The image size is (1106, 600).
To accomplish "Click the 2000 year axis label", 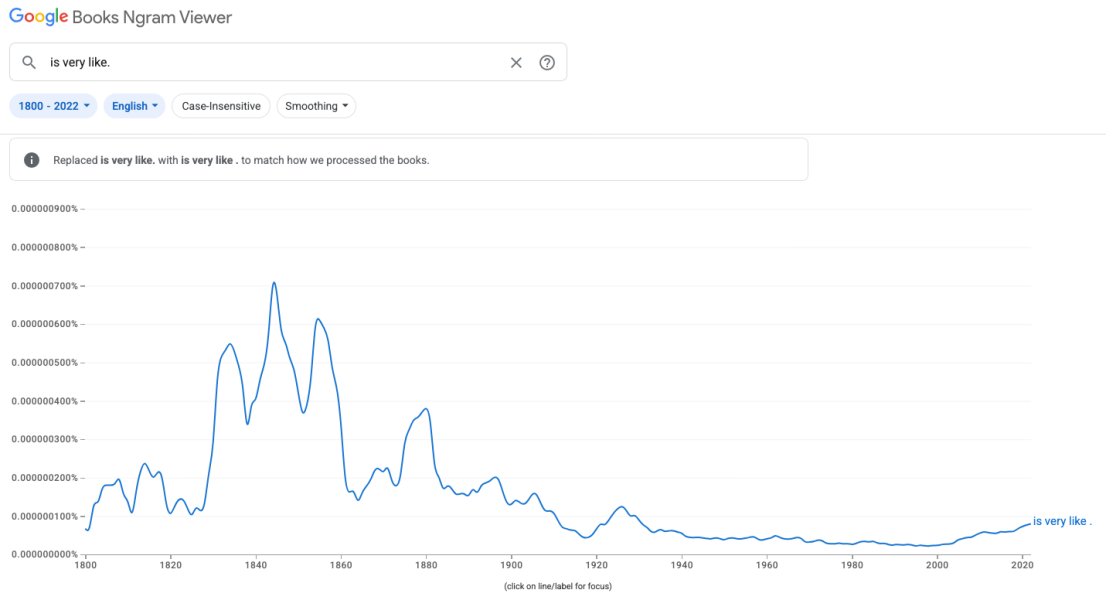I will click(937, 565).
